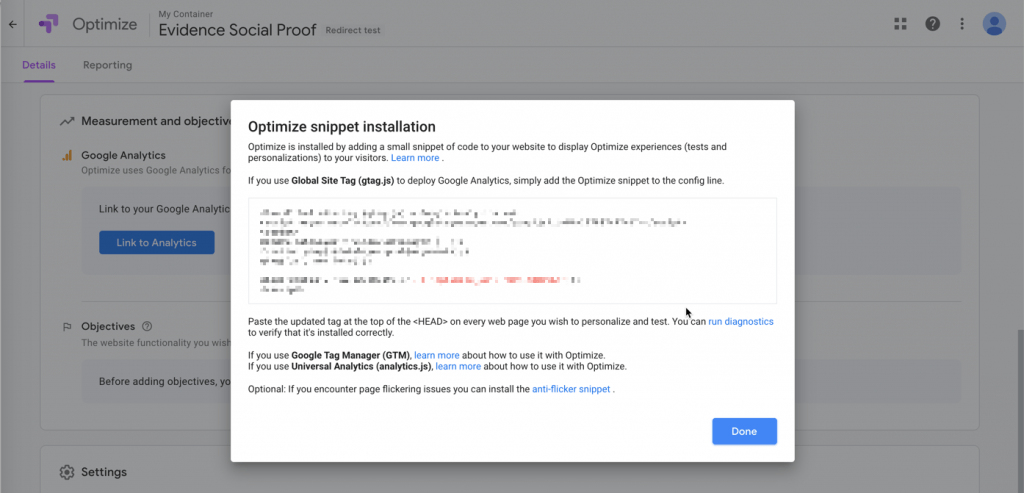Viewport: 1024px width, 493px height.
Task: Switch to the Details tab
Action: (39, 65)
